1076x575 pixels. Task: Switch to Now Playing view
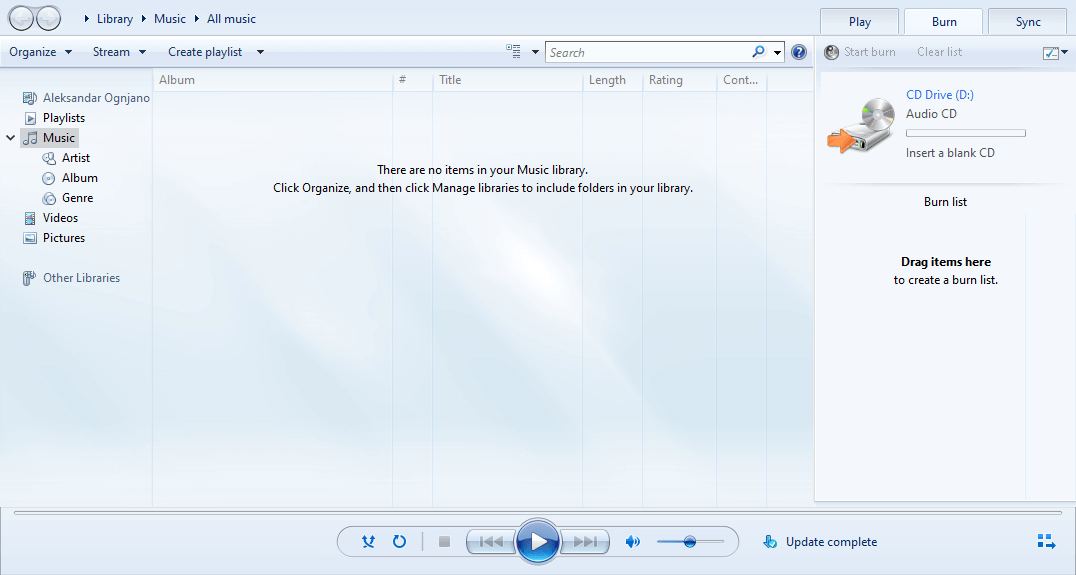pos(1046,541)
